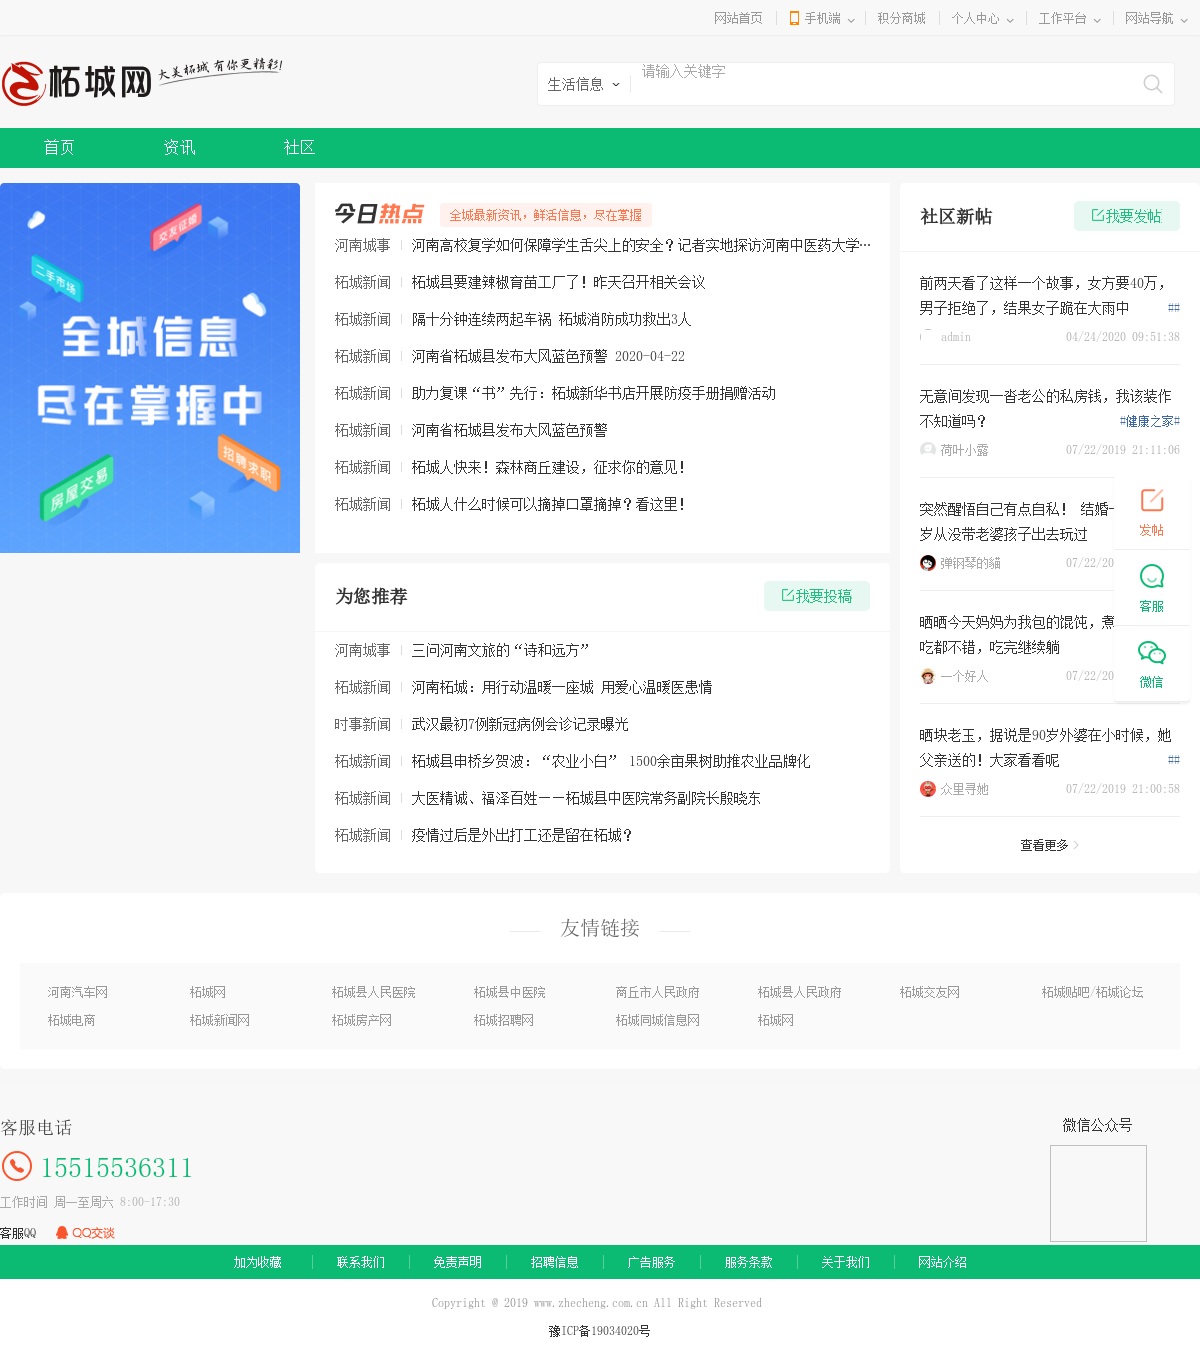This screenshot has width=1200, height=1355.
Task: Click the 我要投稿 button
Action: [817, 596]
